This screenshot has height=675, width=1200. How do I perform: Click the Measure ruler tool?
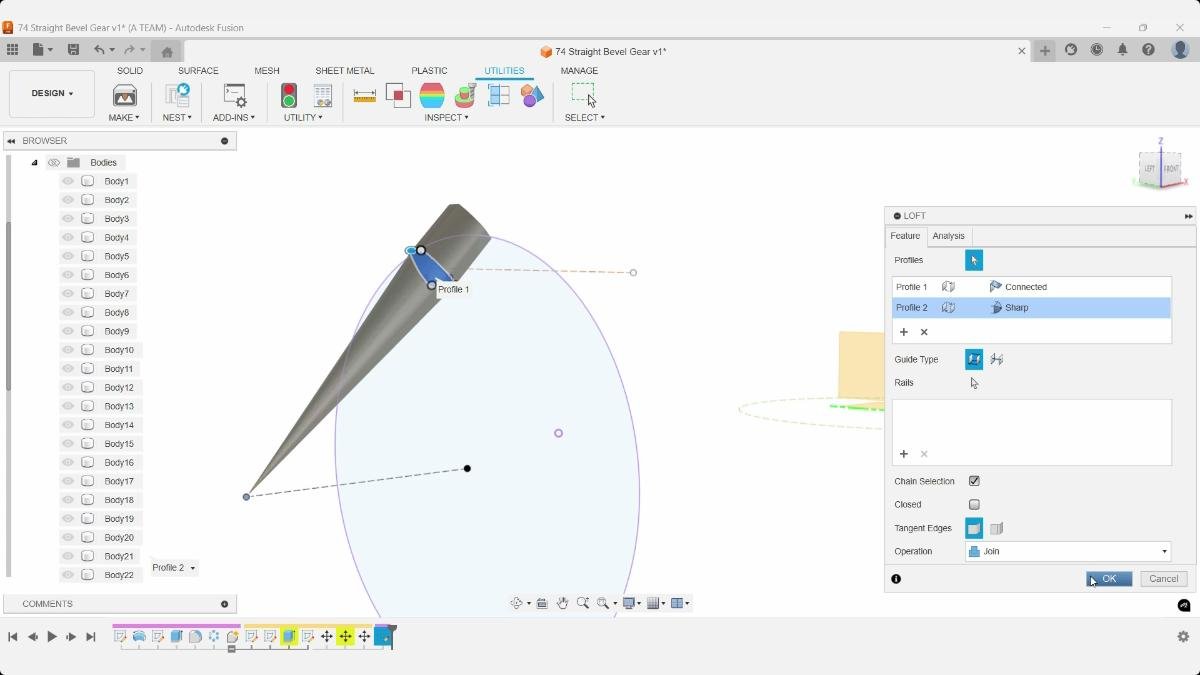pos(365,95)
